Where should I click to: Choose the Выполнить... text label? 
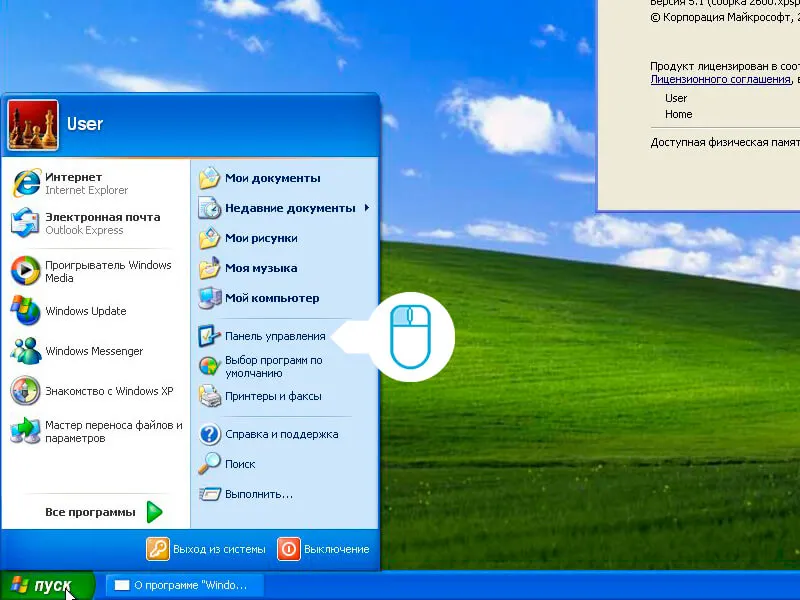259,494
